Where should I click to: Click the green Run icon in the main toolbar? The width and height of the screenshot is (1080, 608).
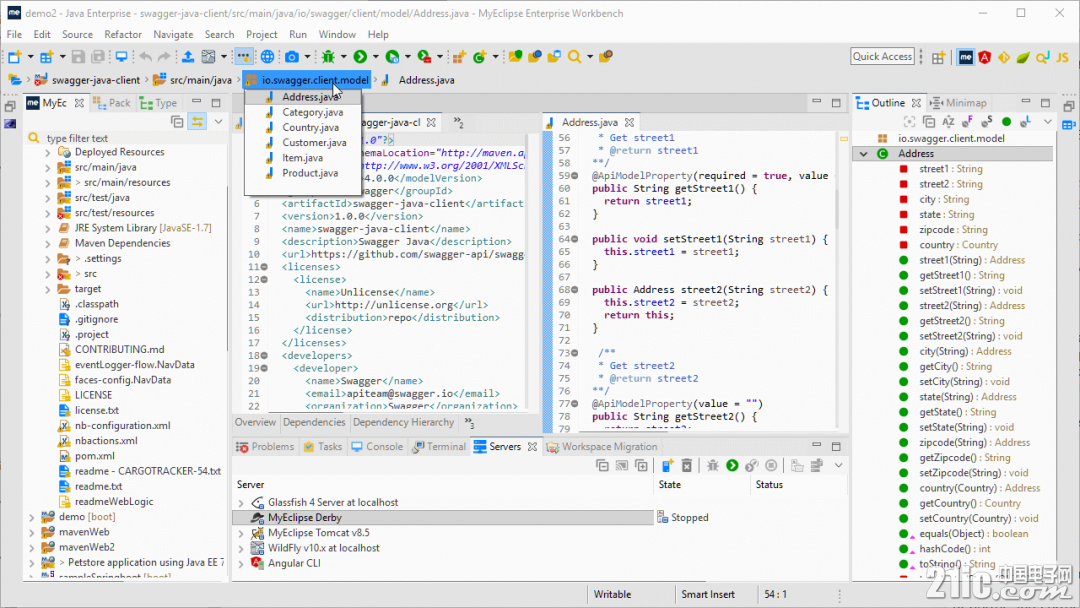coord(360,56)
